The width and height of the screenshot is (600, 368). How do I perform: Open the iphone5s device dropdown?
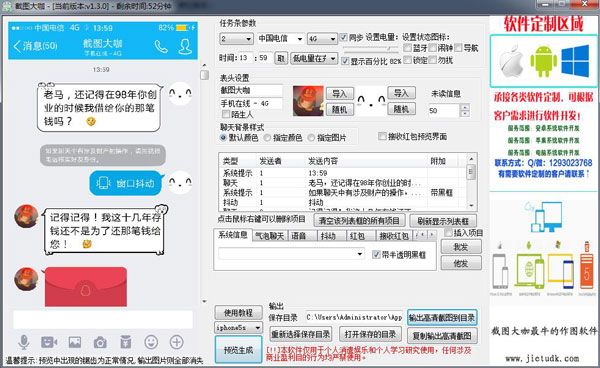point(238,328)
